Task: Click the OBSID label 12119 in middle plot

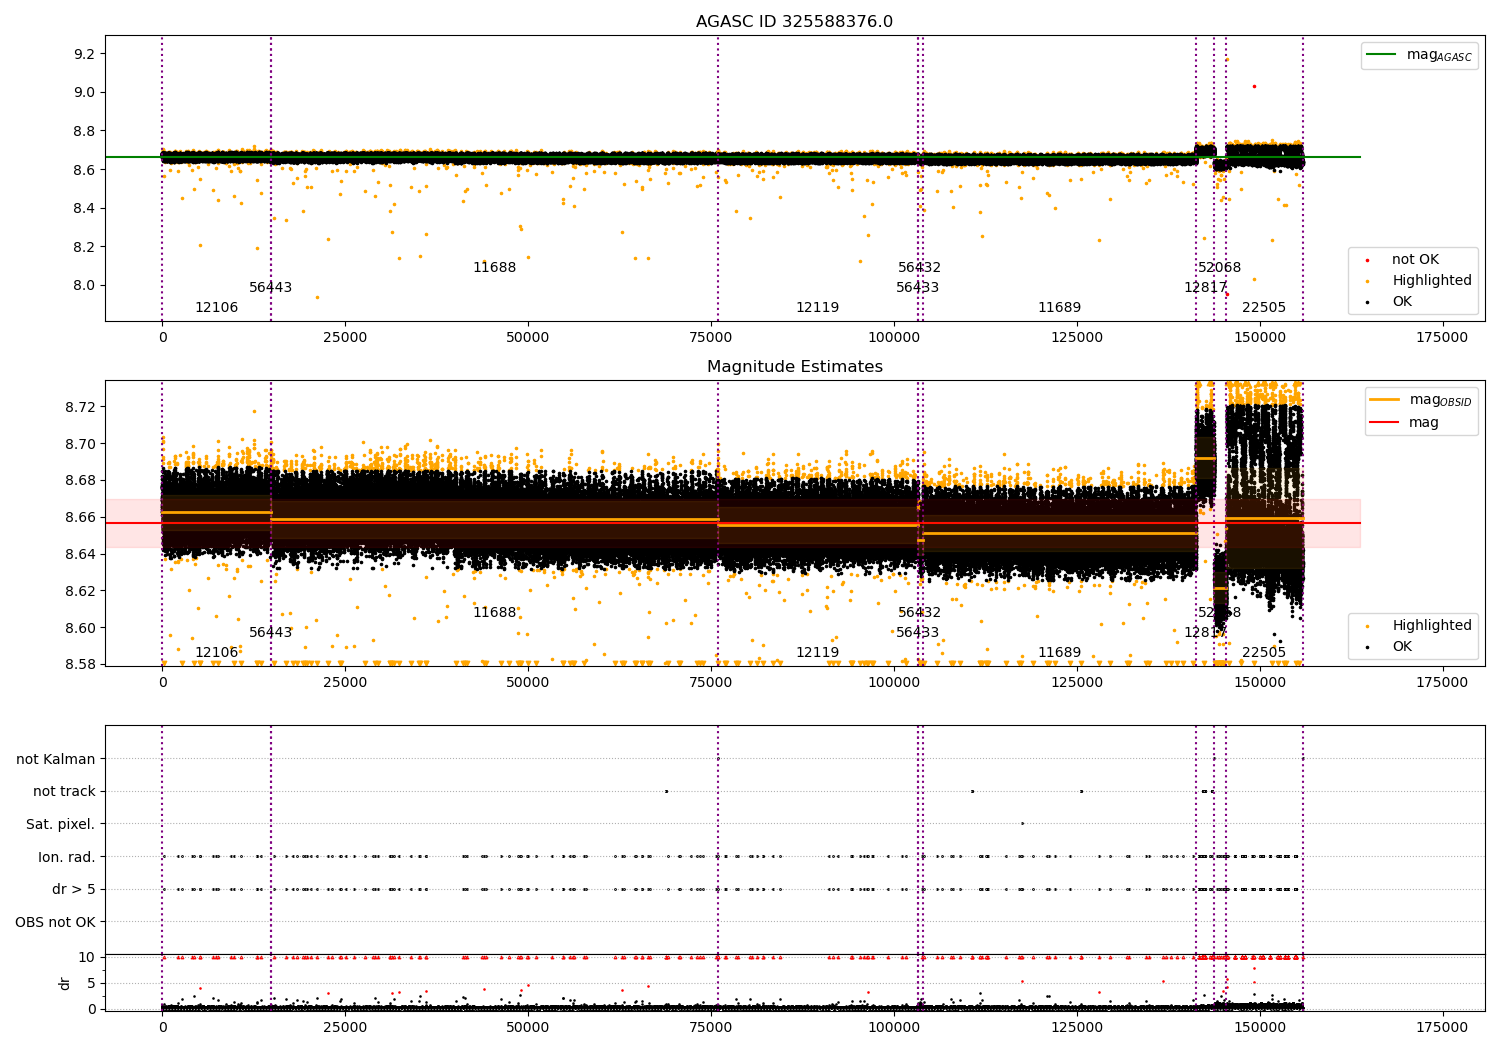Action: (818, 653)
